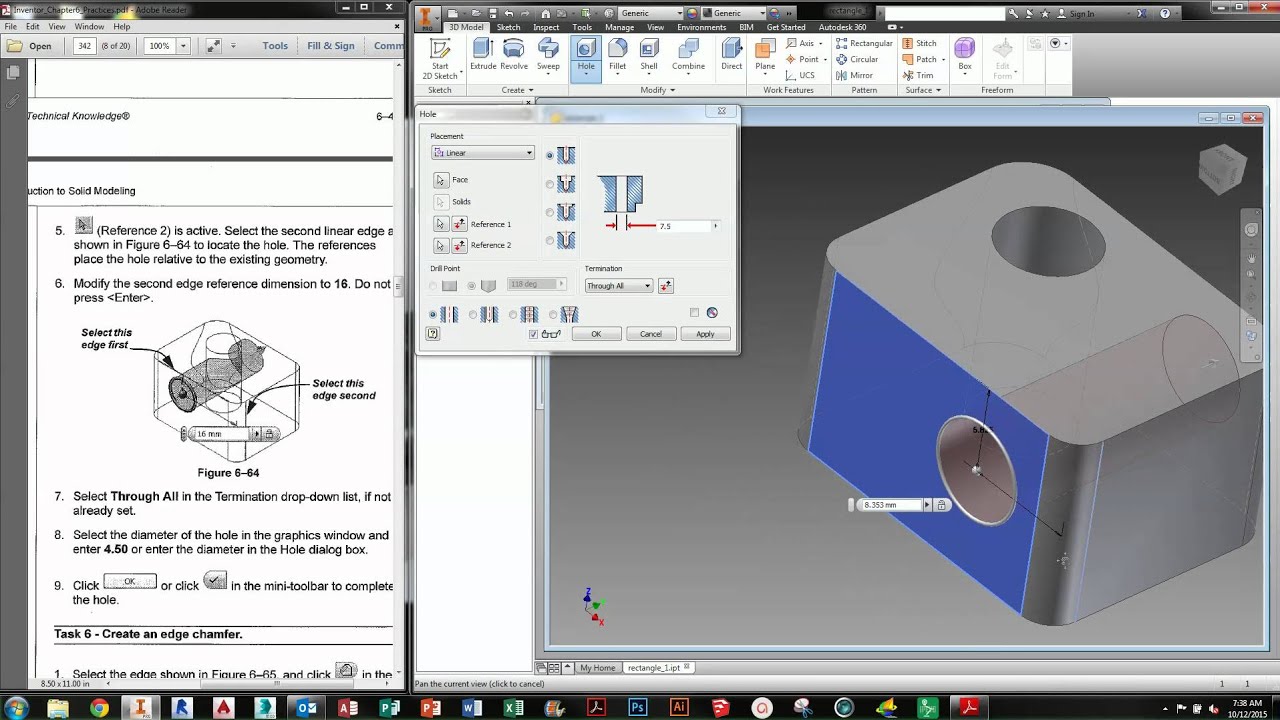Click the Stitch surface tool

click(x=920, y=44)
